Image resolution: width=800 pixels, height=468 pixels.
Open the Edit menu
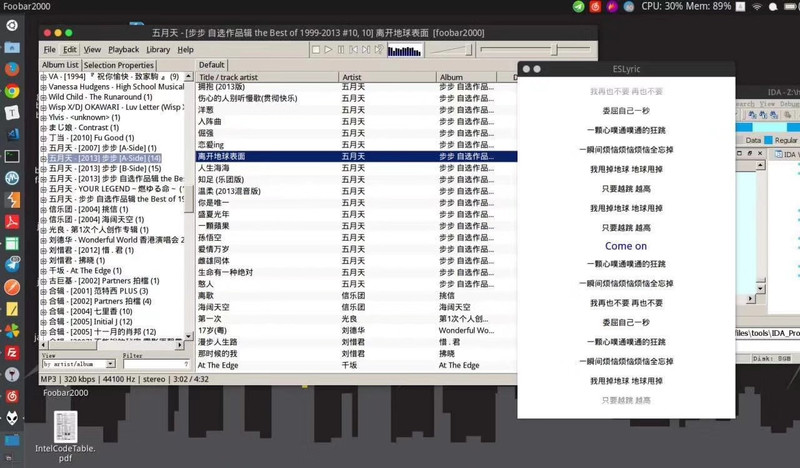pyautogui.click(x=69, y=50)
